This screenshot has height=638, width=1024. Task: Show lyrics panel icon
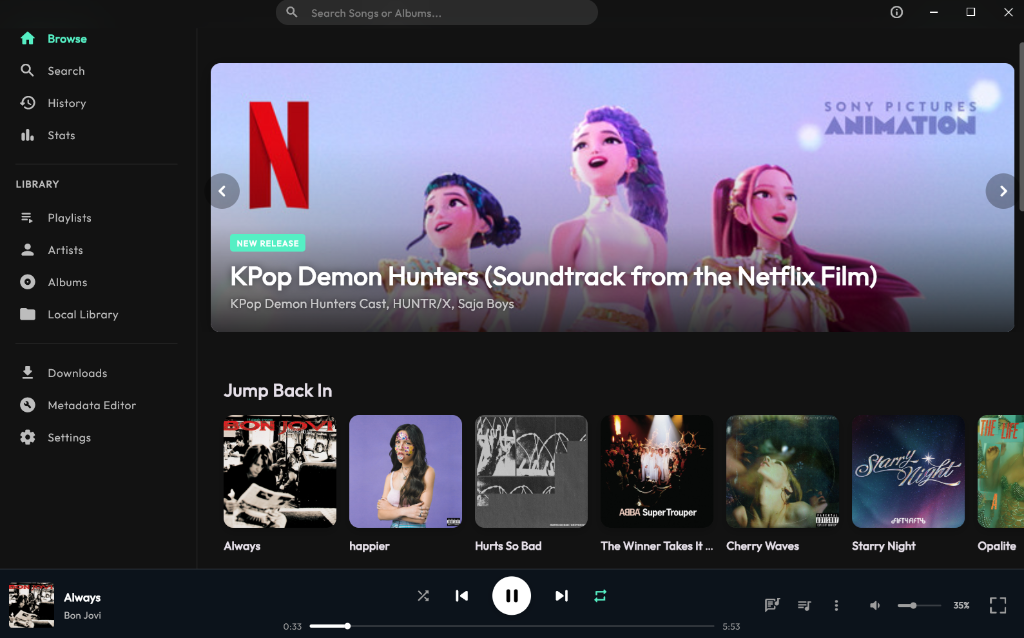pos(772,605)
